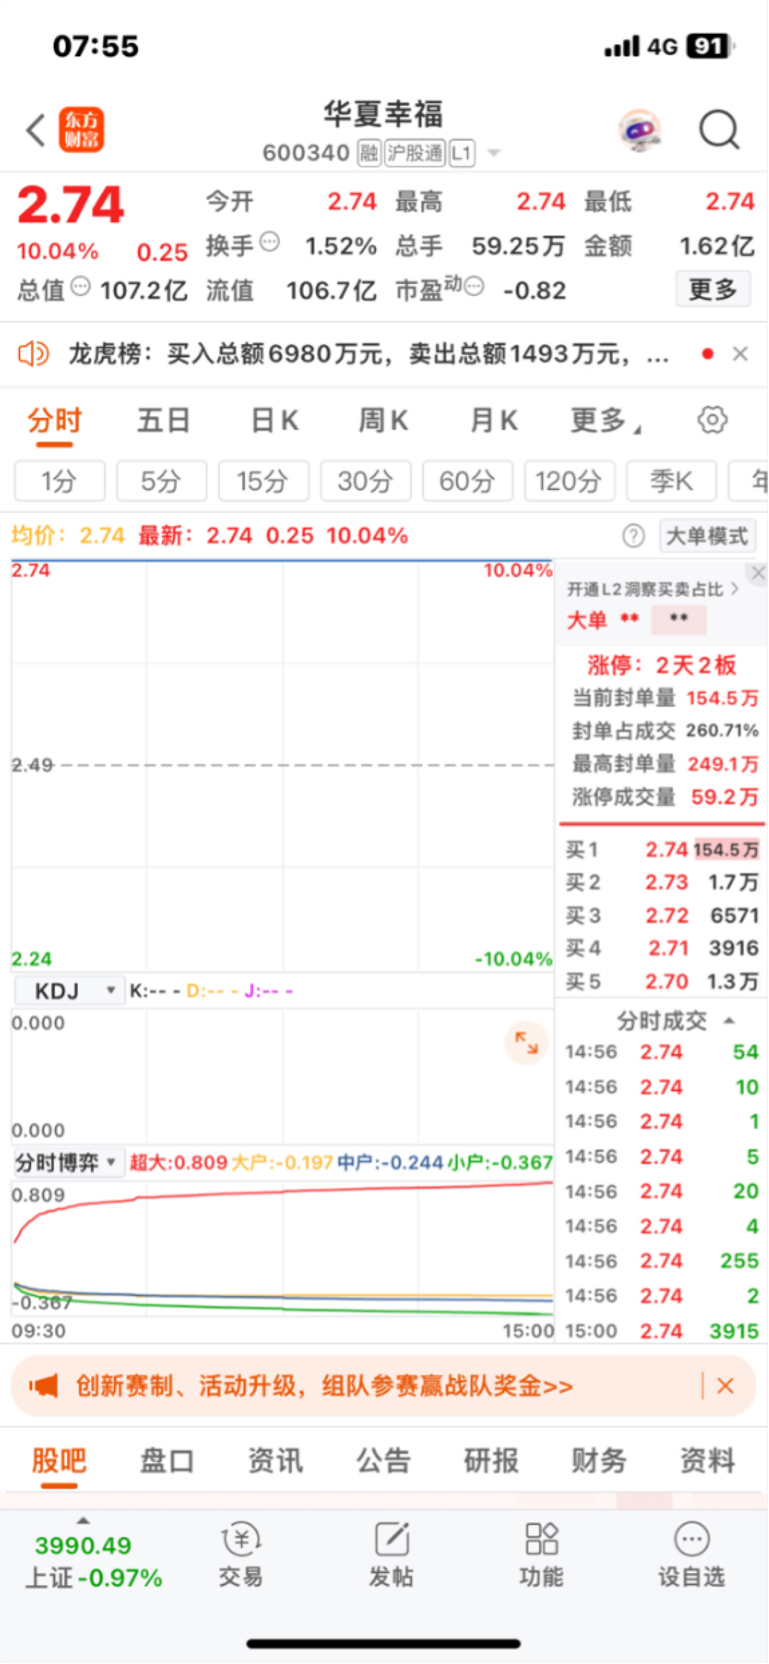Screen dimensions: 769x1664
Task: Select the 买1 order book row
Action: 662,849
